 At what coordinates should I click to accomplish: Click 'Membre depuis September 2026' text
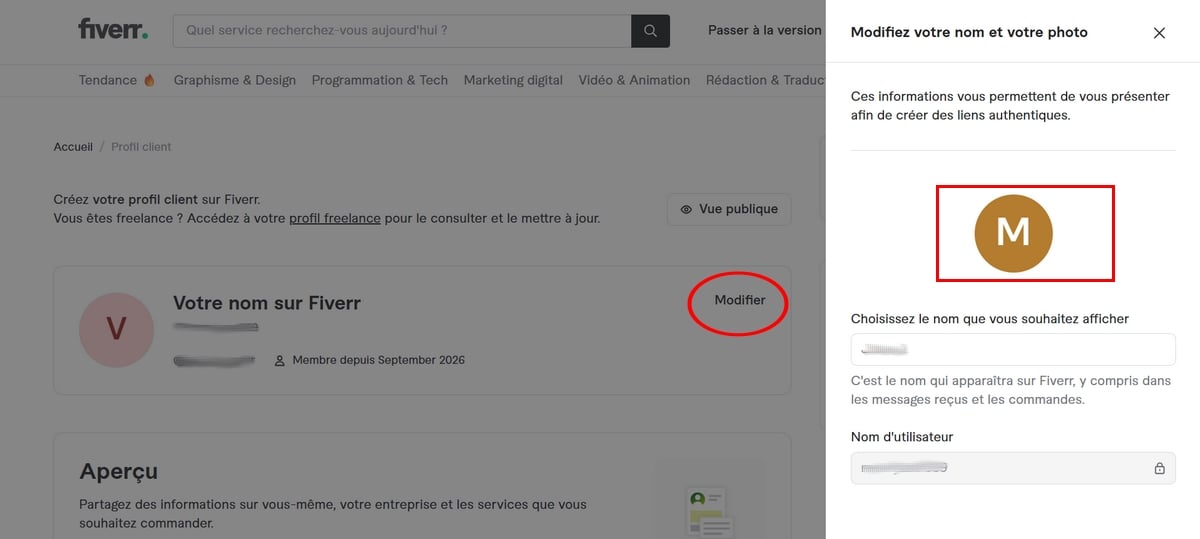pyautogui.click(x=378, y=360)
